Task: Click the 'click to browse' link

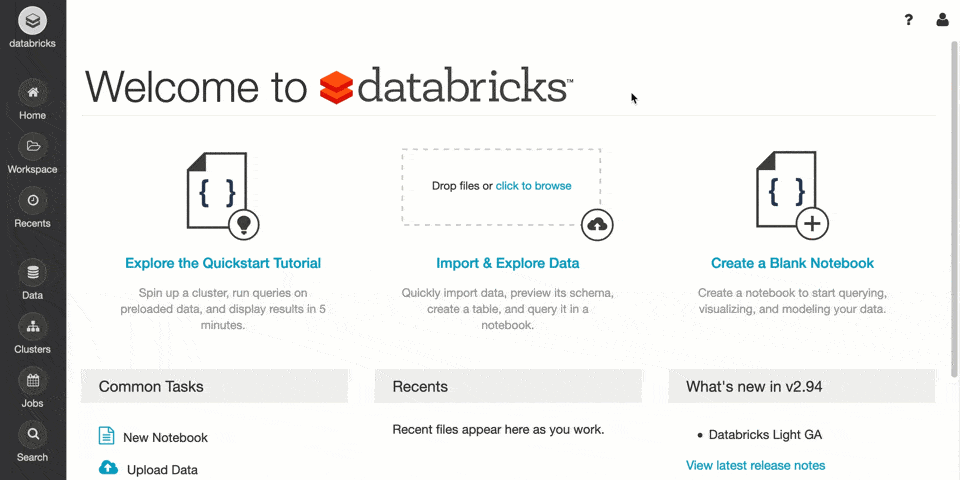Action: (533, 186)
